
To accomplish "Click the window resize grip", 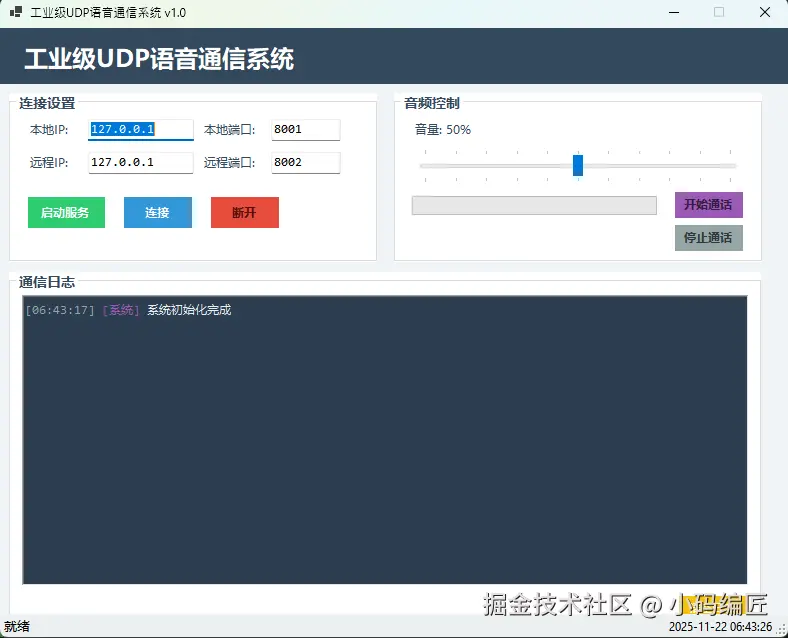I will coord(782,631).
